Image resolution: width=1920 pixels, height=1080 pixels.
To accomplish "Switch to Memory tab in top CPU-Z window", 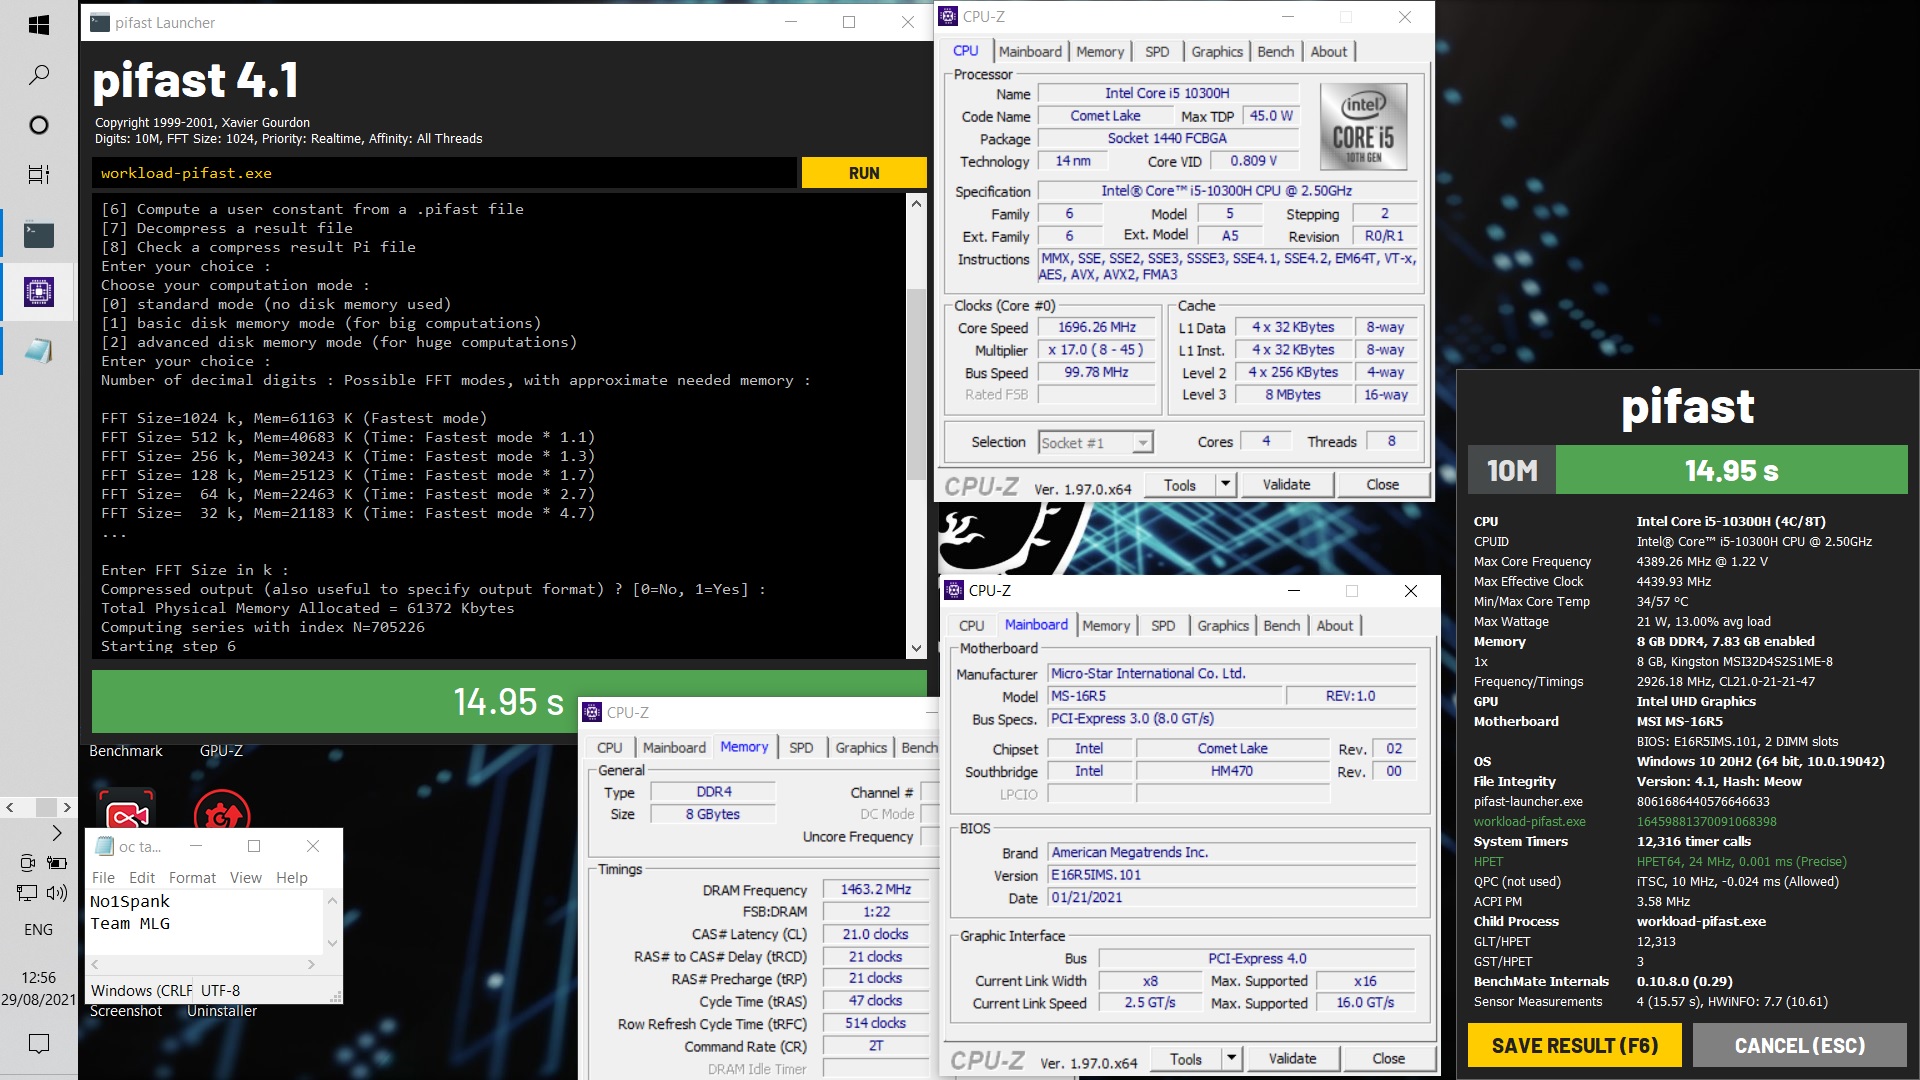I will point(1100,52).
